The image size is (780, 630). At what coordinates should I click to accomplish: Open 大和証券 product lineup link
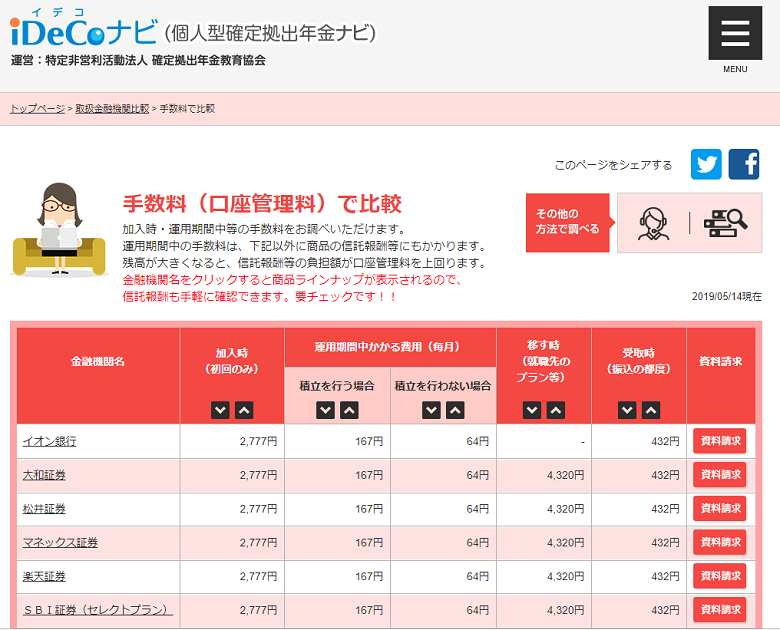[44, 475]
